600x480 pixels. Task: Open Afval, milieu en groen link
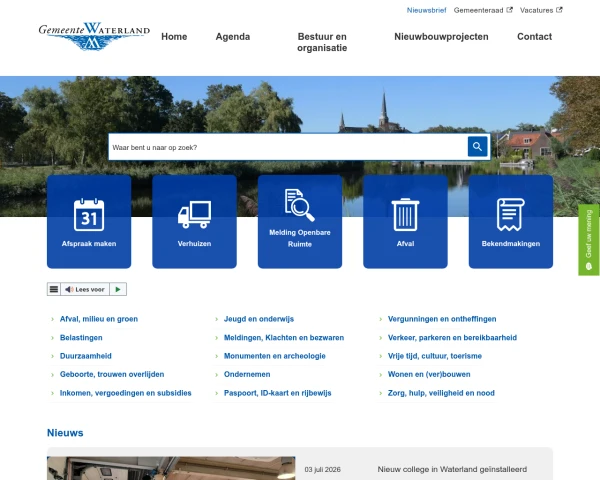[99, 319]
